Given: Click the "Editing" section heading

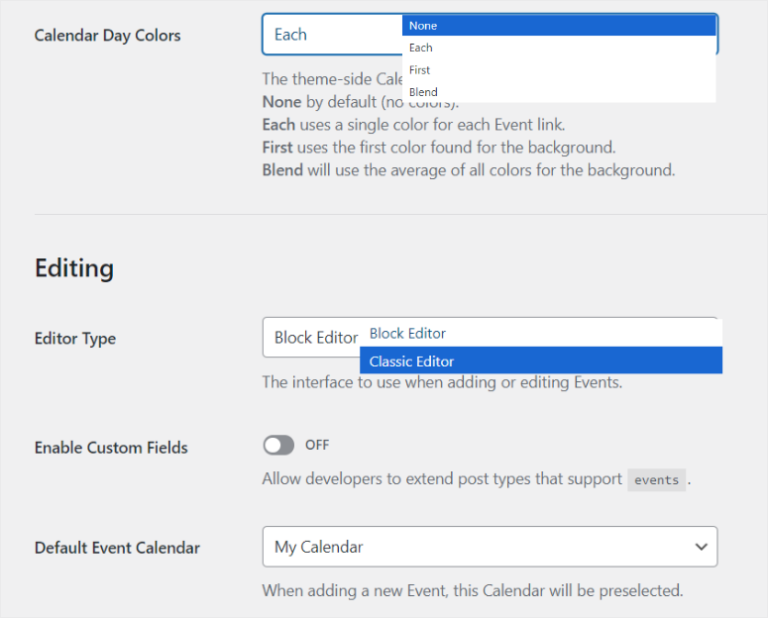Looking at the screenshot, I should [x=74, y=268].
